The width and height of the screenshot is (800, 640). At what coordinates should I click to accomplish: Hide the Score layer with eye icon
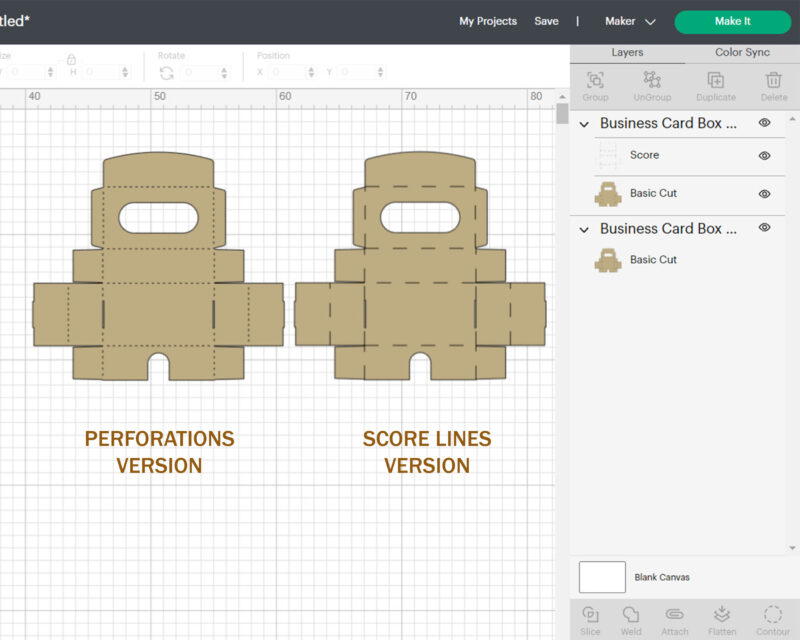click(764, 156)
